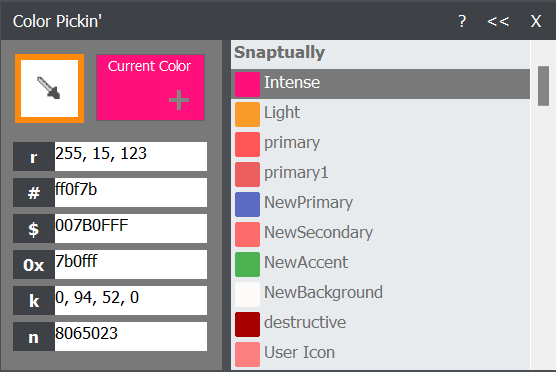
Task: Copy value using the $ label button
Action: pos(34,228)
